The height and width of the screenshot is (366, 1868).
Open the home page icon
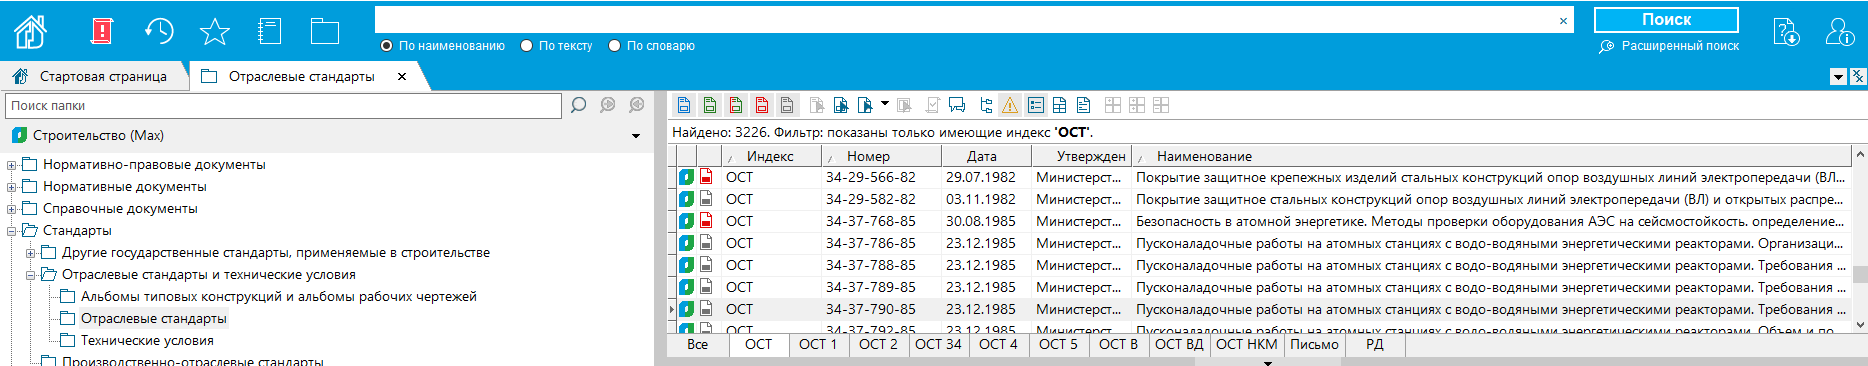click(31, 31)
